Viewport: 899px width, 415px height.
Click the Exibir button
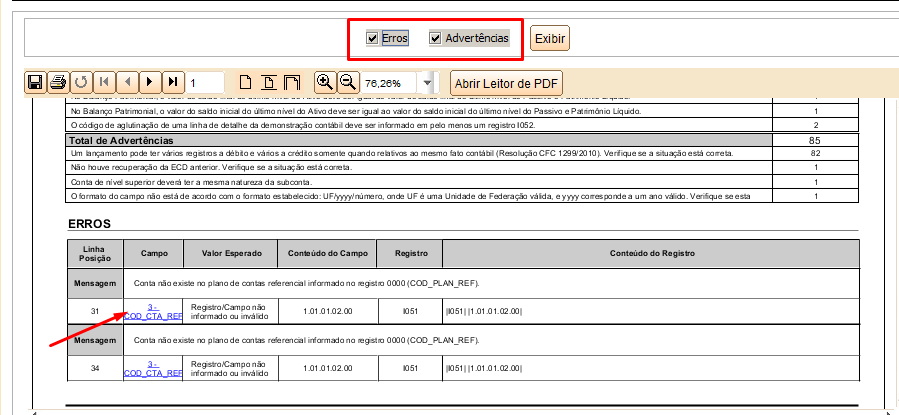coord(550,38)
